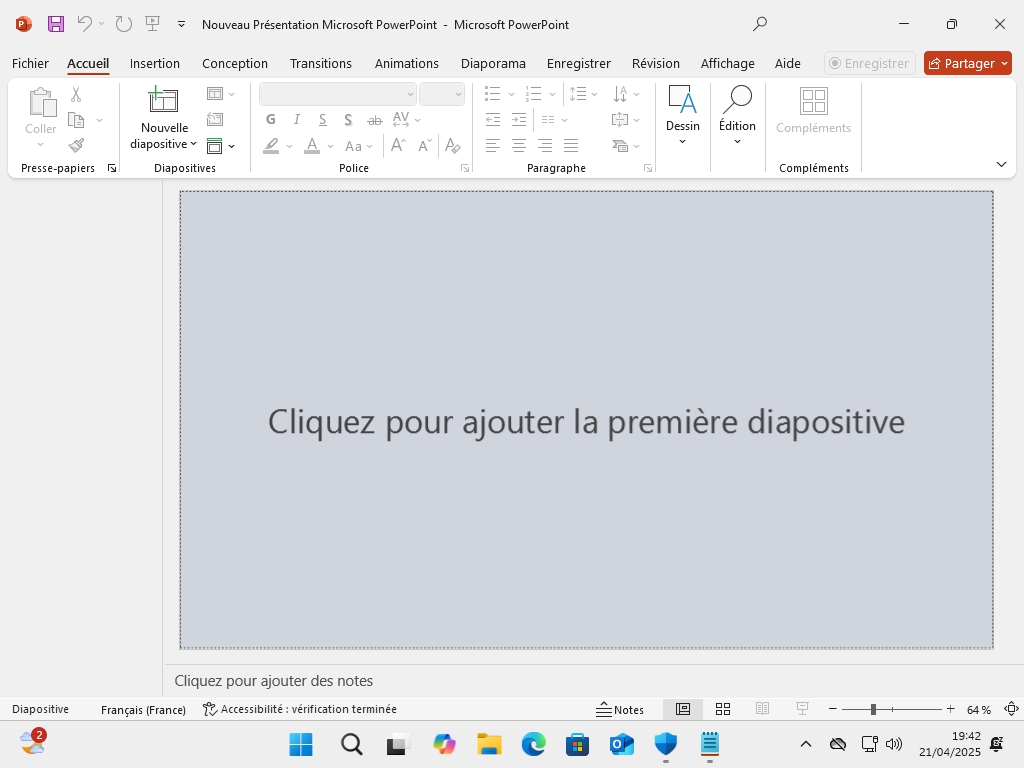Viewport: 1024px width, 768px height.
Task: Click to add the first slide
Action: [x=586, y=421]
